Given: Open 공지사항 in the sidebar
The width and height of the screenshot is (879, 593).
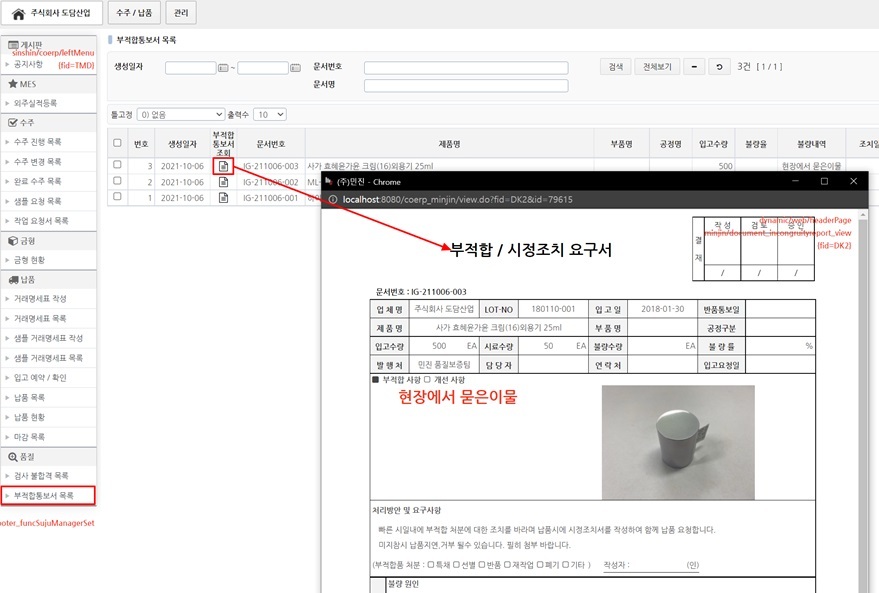Looking at the screenshot, I should pos(28,64).
